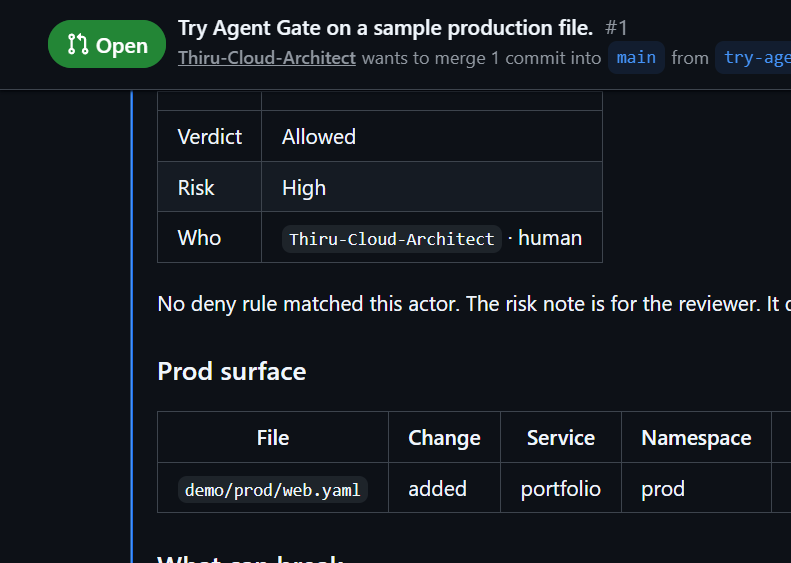The width and height of the screenshot is (791, 563).
Task: Open the main base branch link
Action: [636, 58]
